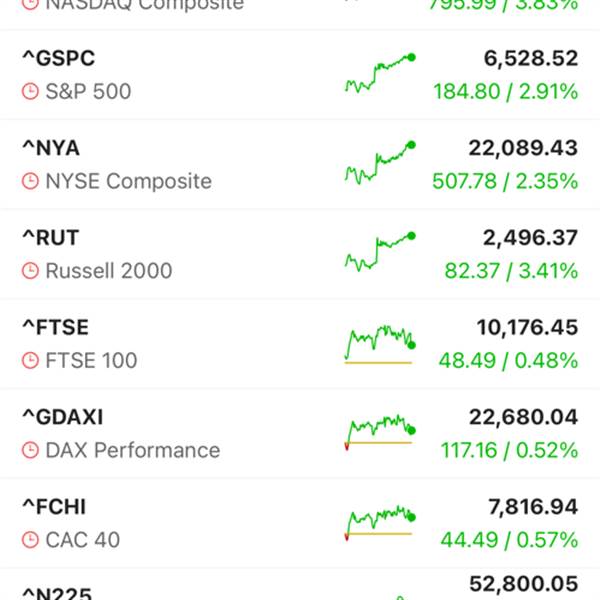Tap the clock icon next to NYSE Composite
The image size is (600, 600).
[30, 182]
